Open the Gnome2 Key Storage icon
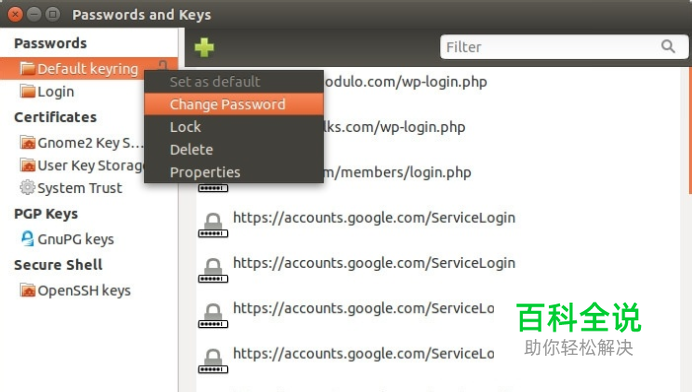Viewport: 692px width, 392px height. click(27, 143)
